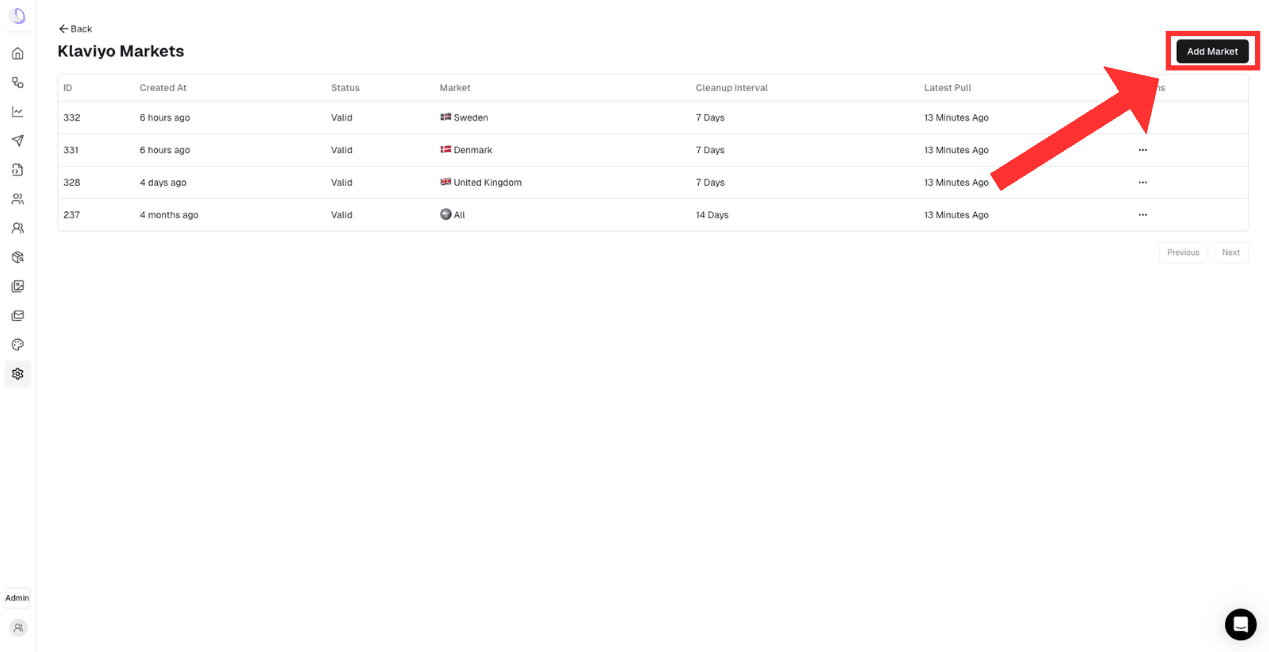Open the color palette icon in sidebar
Image resolution: width=1269 pixels, height=652 pixels.
click(17, 344)
